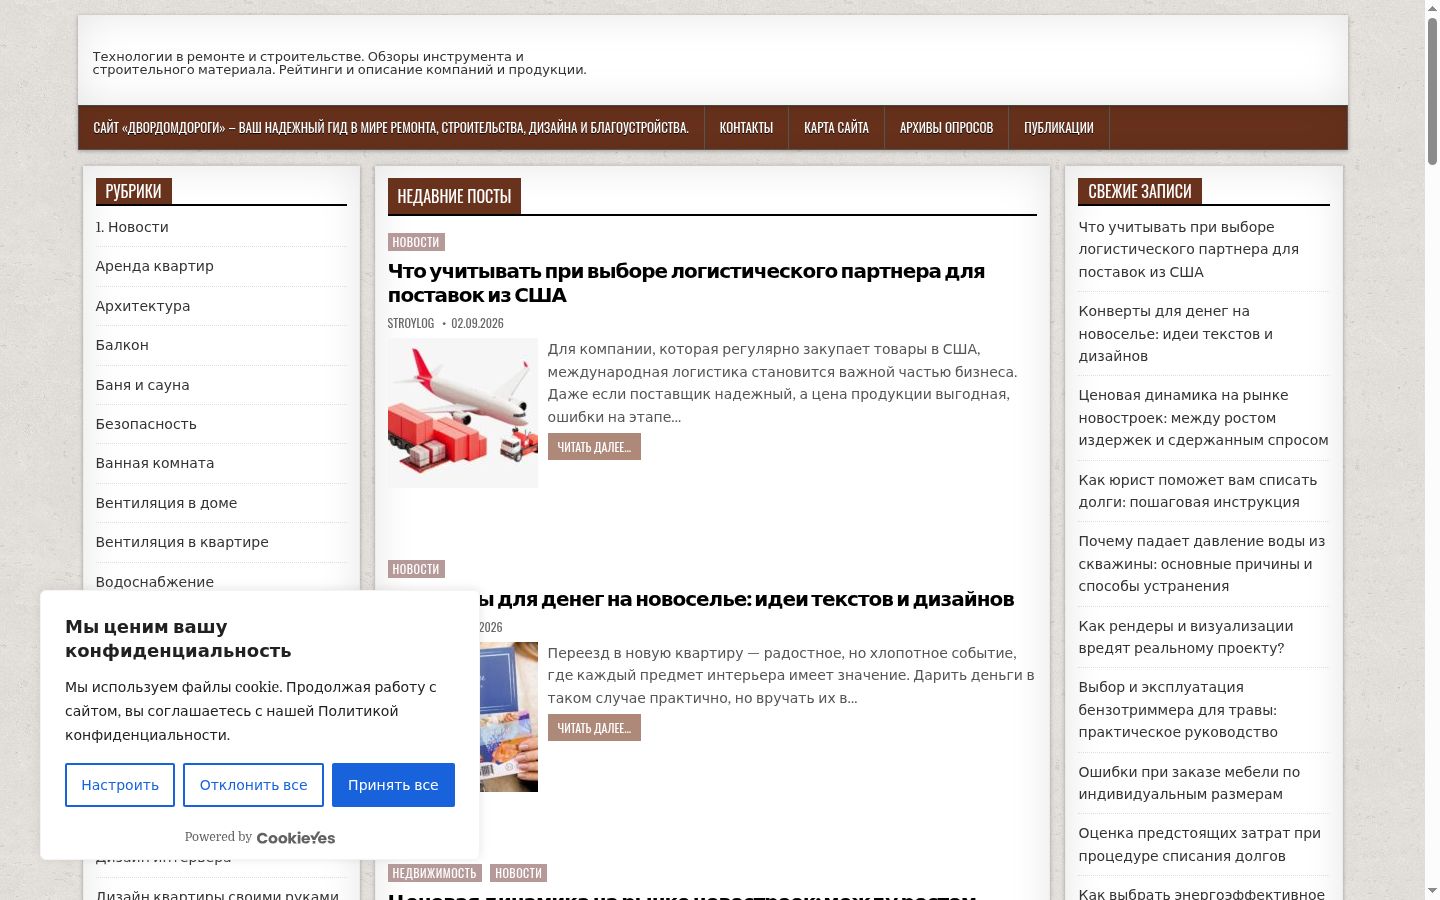Click the Новости tag above the logistics post
This screenshot has height=900, width=1440.
coord(416,242)
